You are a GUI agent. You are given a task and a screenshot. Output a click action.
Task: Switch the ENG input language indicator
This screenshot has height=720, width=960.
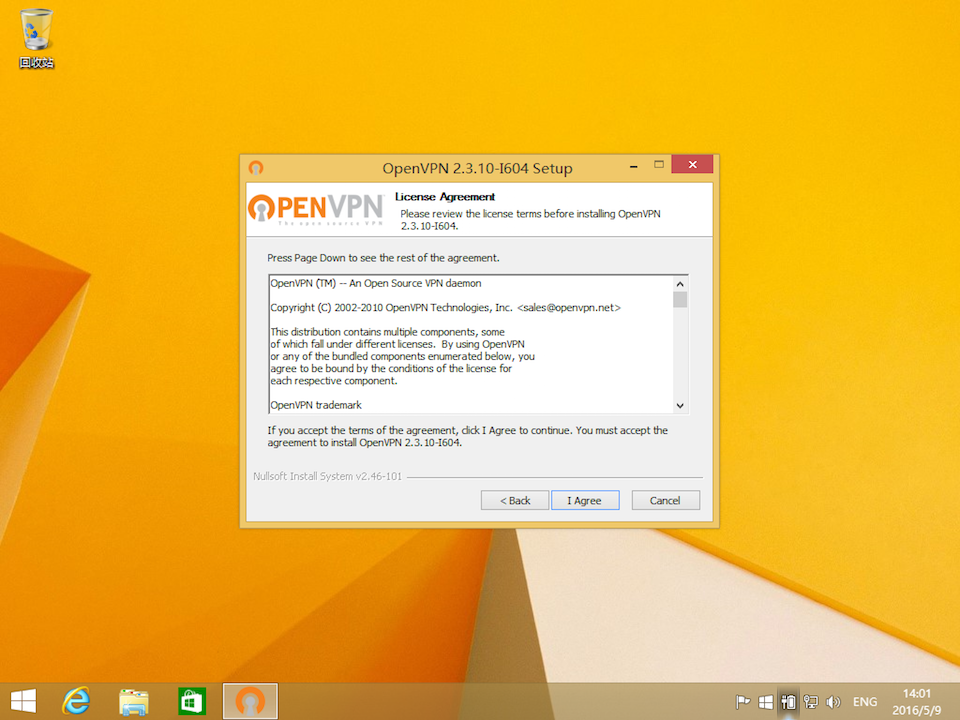pos(864,702)
